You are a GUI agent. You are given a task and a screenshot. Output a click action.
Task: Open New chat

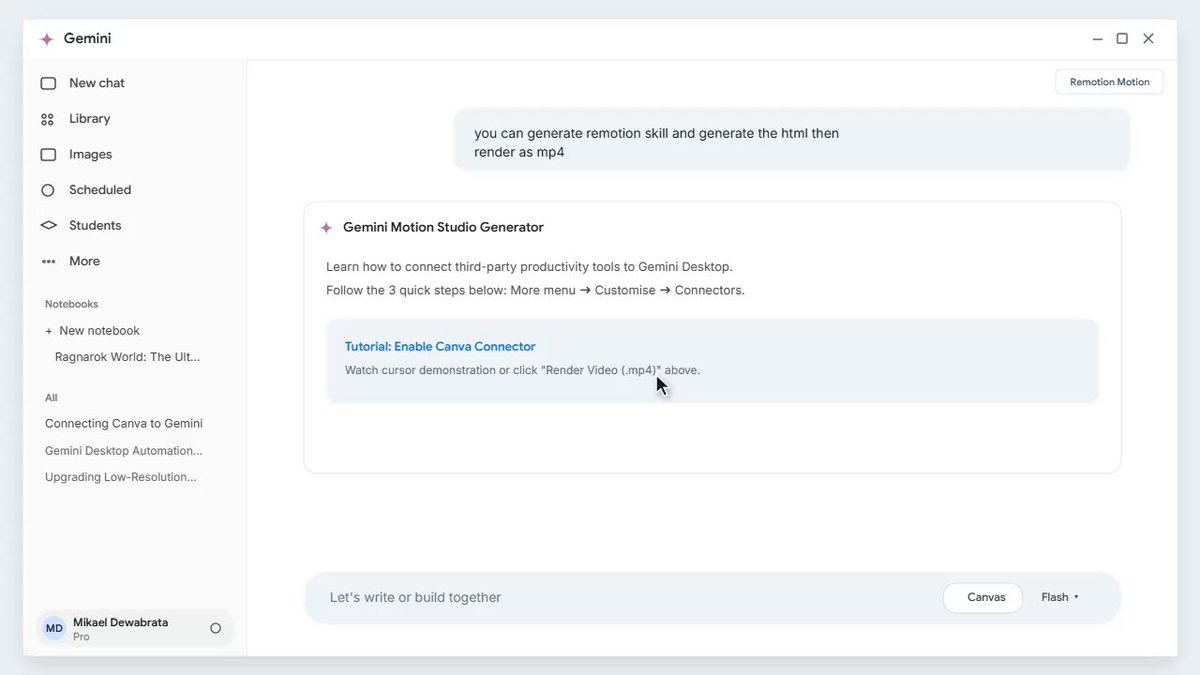pyautogui.click(x=97, y=83)
